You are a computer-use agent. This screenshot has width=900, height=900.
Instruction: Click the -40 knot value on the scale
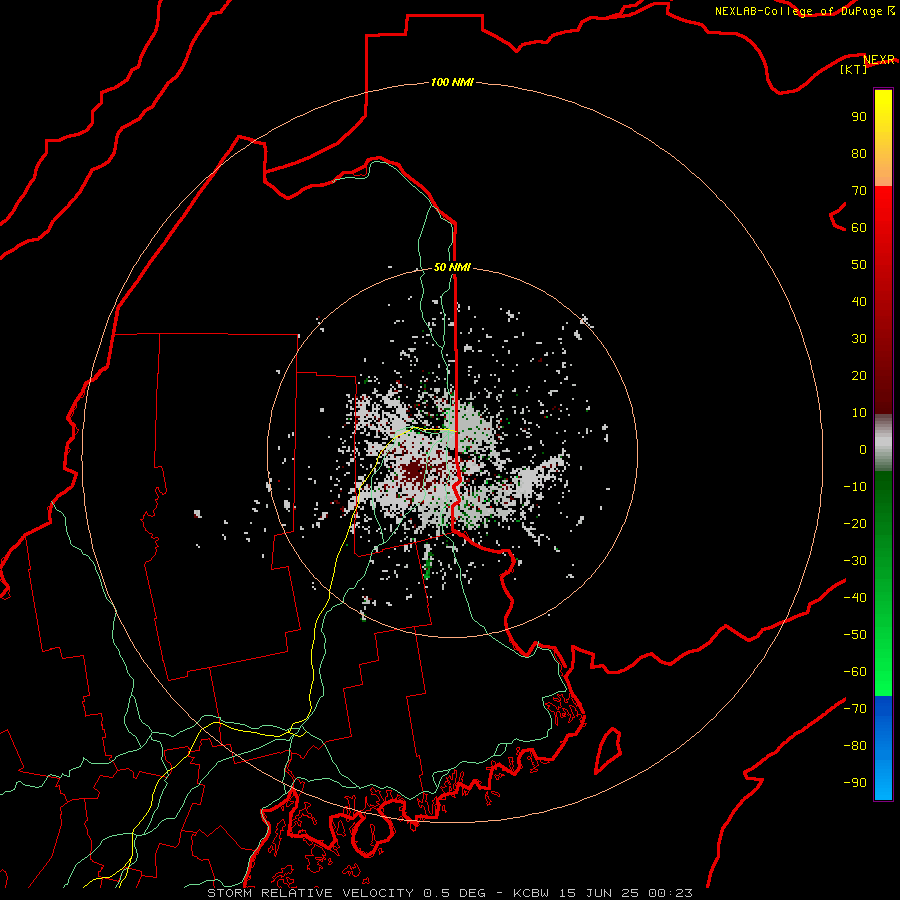[855, 598]
